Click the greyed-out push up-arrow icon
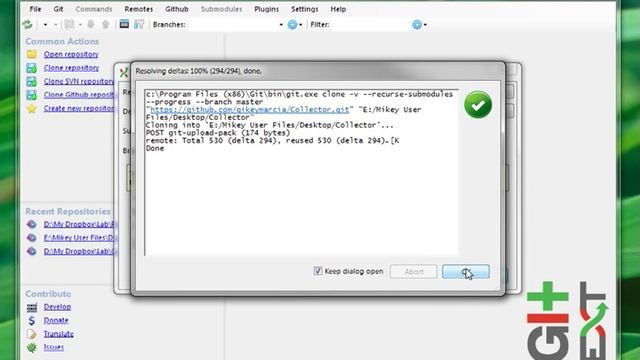The height and width of the screenshot is (360, 640). click(106, 24)
